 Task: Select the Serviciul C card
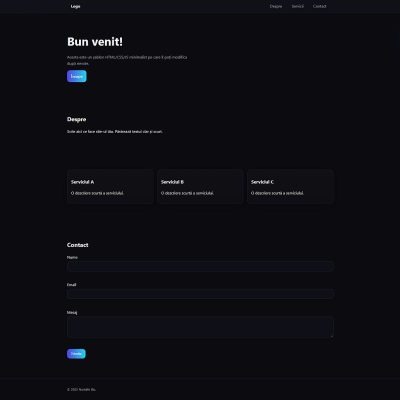290,187
